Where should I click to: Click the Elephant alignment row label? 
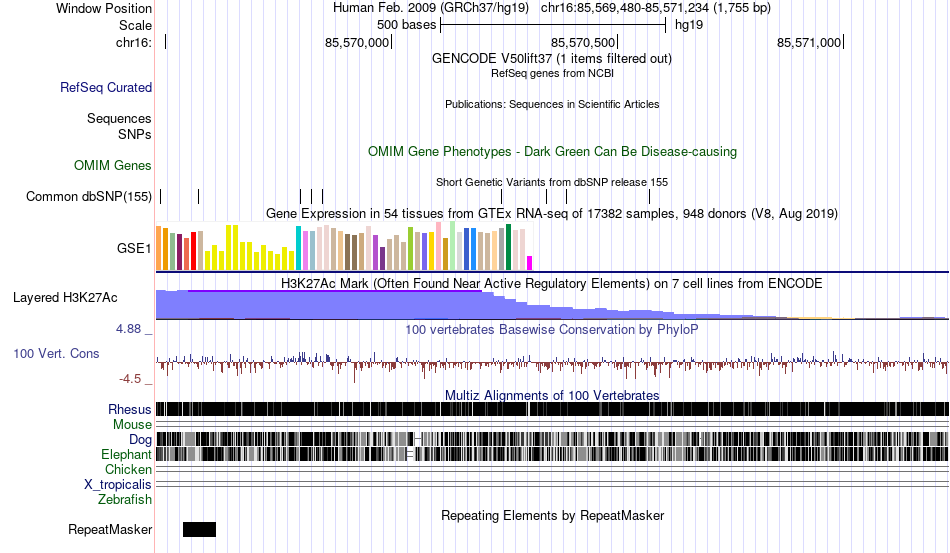(x=126, y=454)
